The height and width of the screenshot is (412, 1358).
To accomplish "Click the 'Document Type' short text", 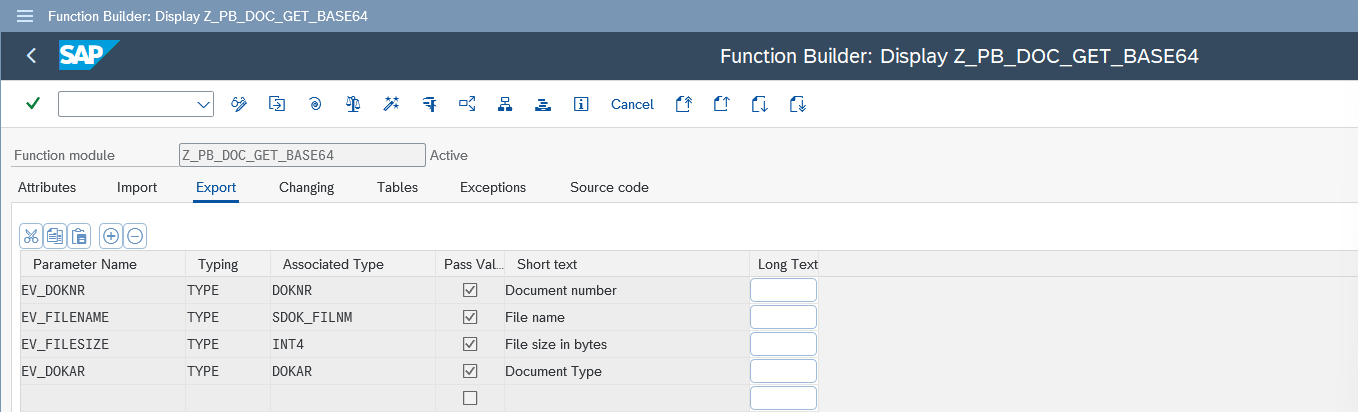I will 553,371.
